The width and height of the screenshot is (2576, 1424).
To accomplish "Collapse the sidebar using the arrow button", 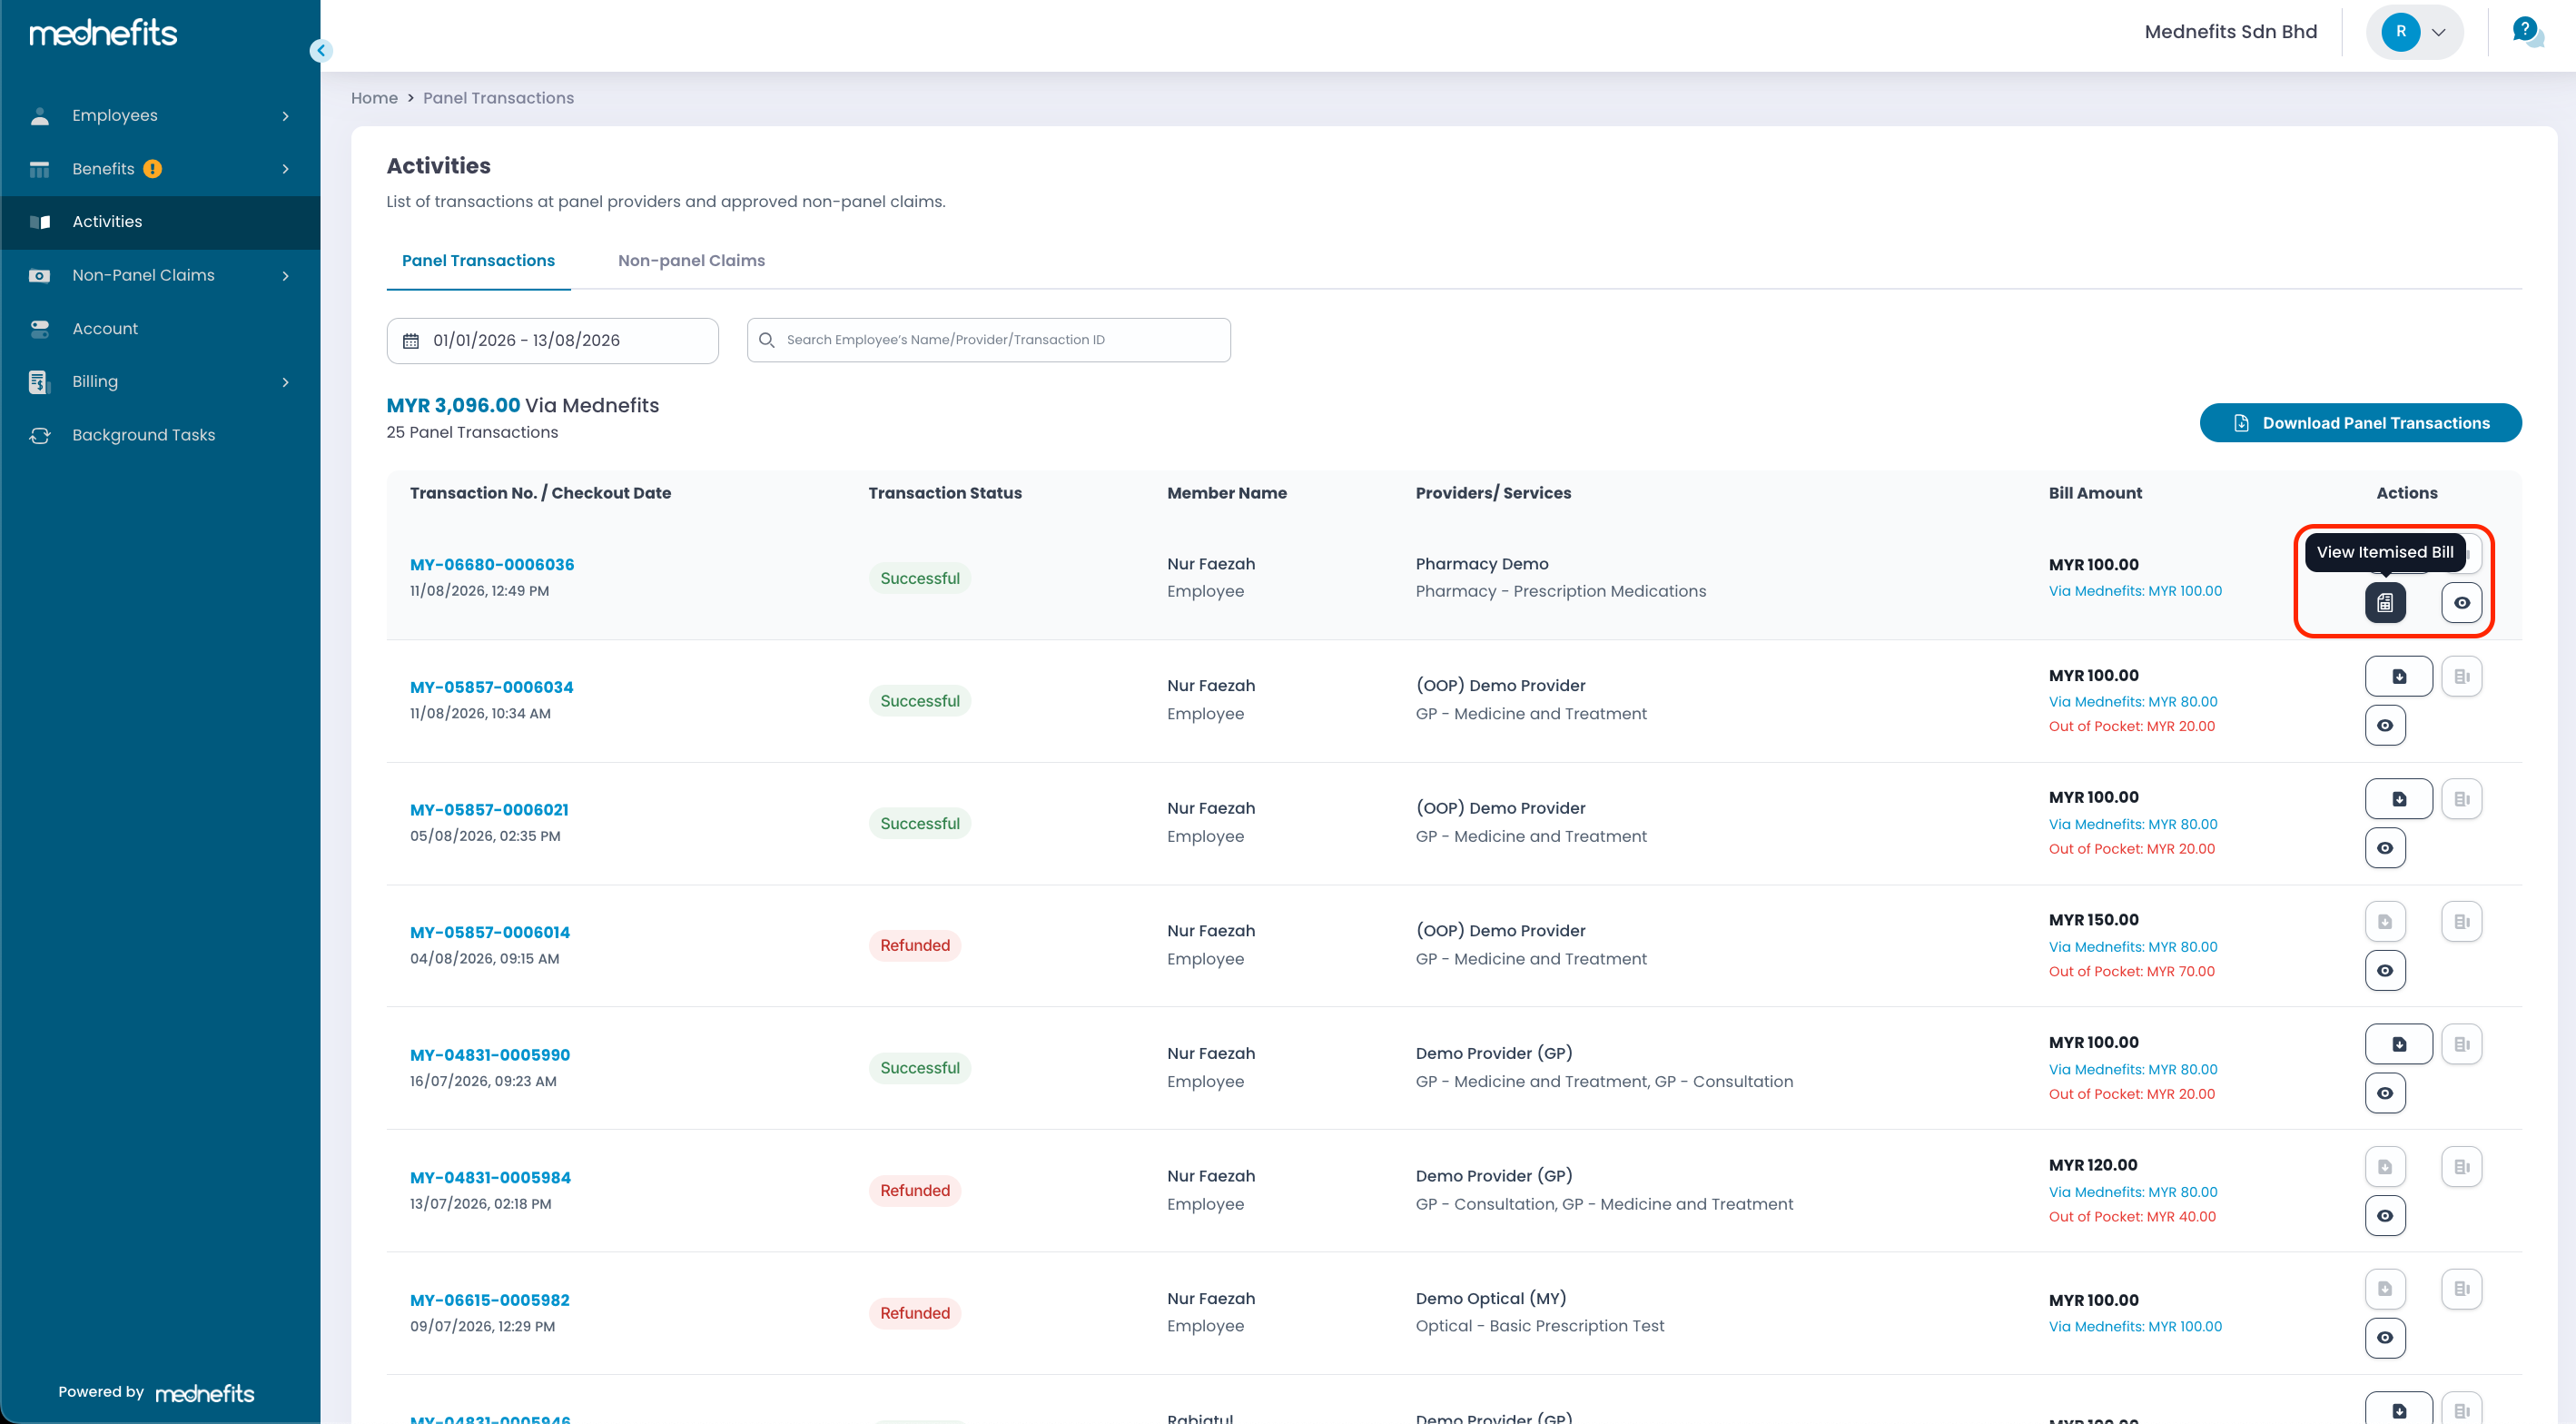I will coord(321,50).
